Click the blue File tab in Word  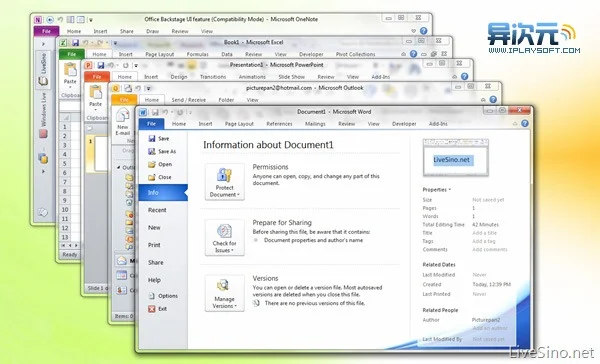point(152,124)
